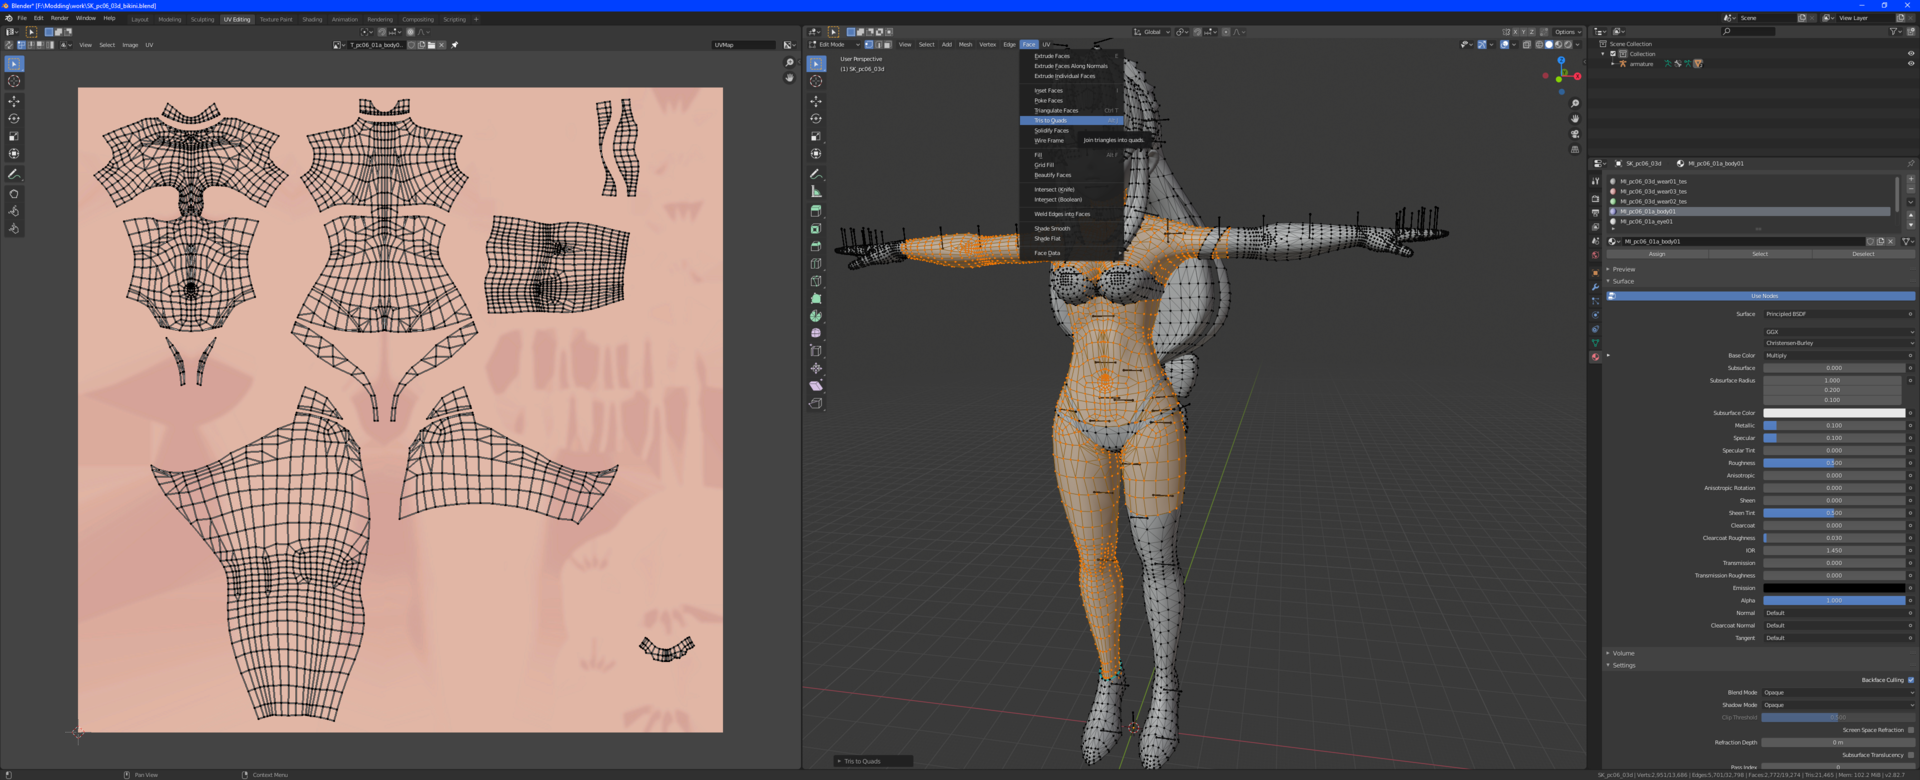Screen dimensions: 1920x780
Task: Select the Spin tool
Action: (816, 316)
